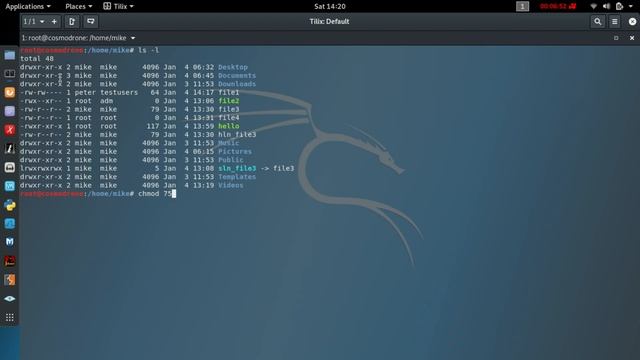Open the system menu arrow at top right
The height and width of the screenshot is (360, 640).
[x=631, y=6]
